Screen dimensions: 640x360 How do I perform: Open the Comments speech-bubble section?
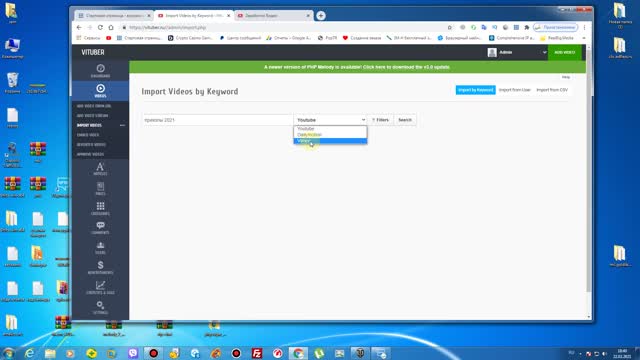coord(100,228)
